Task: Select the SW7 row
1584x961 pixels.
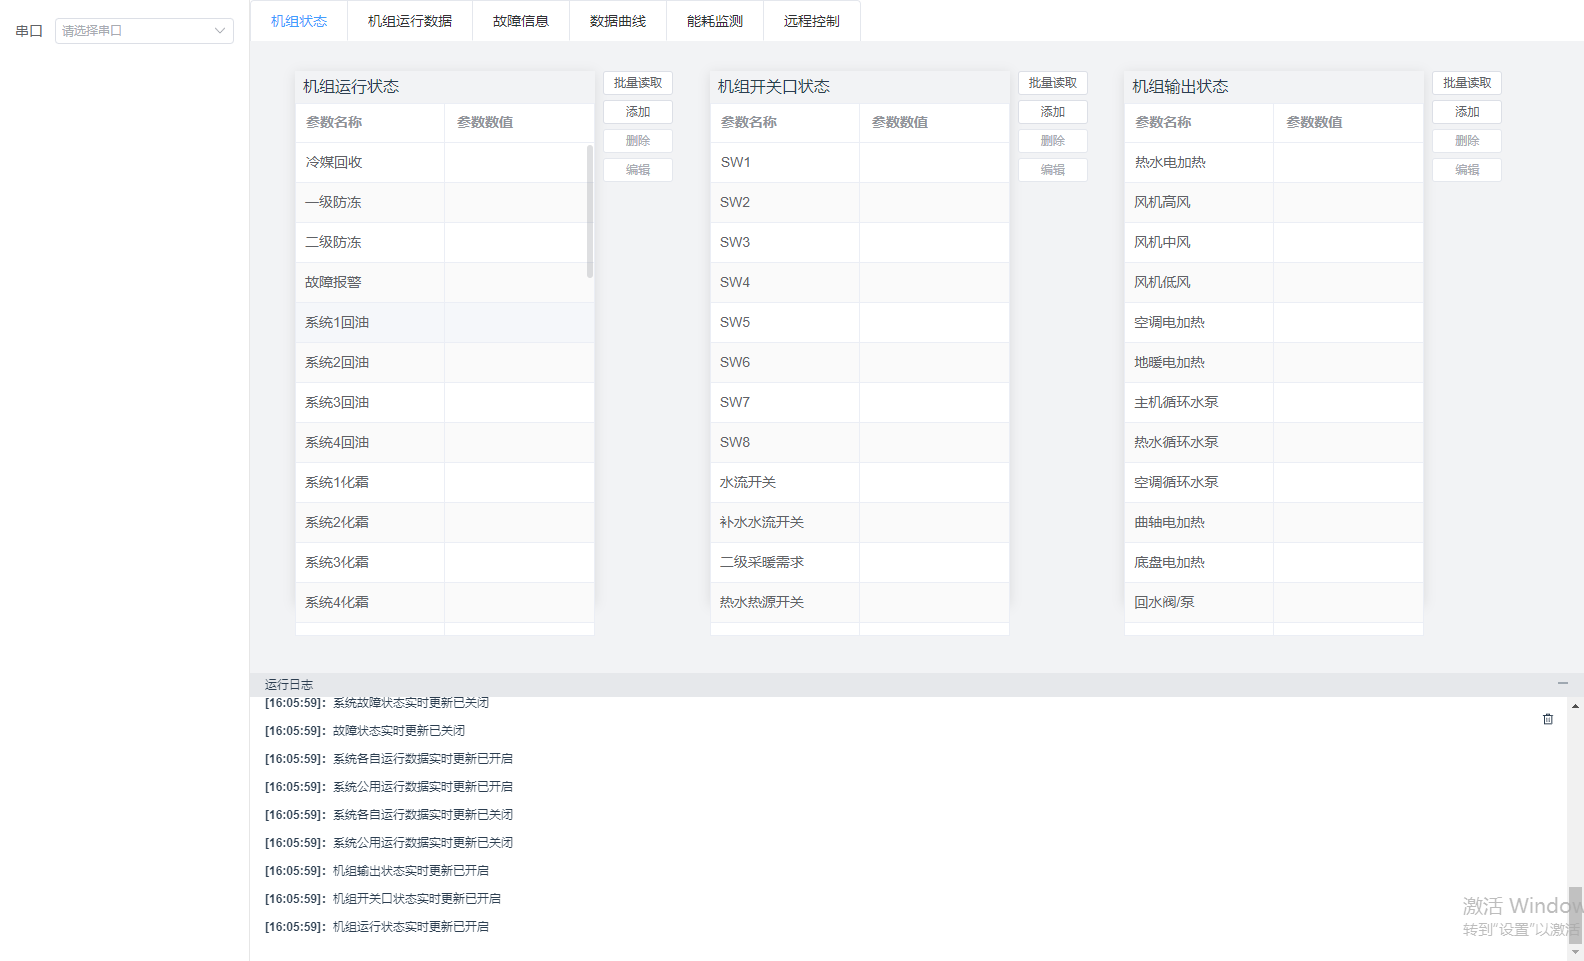Action: point(860,402)
